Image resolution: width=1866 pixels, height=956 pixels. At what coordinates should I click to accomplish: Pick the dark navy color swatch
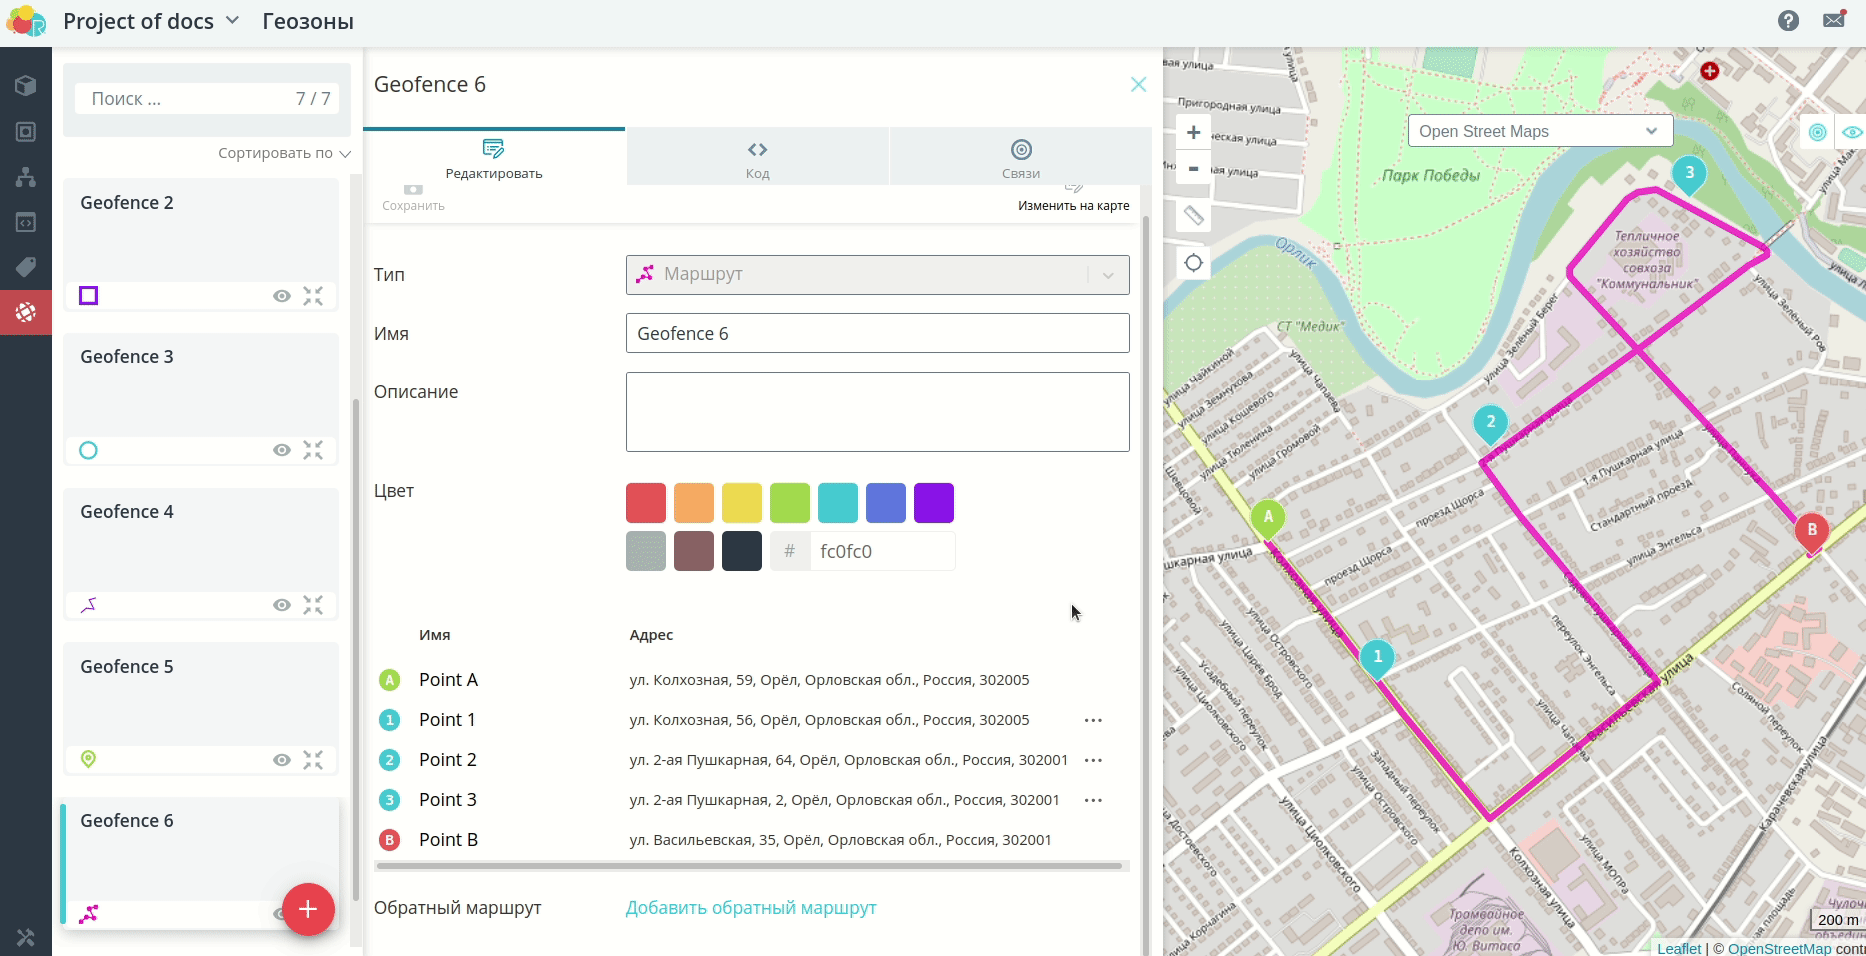click(x=742, y=551)
